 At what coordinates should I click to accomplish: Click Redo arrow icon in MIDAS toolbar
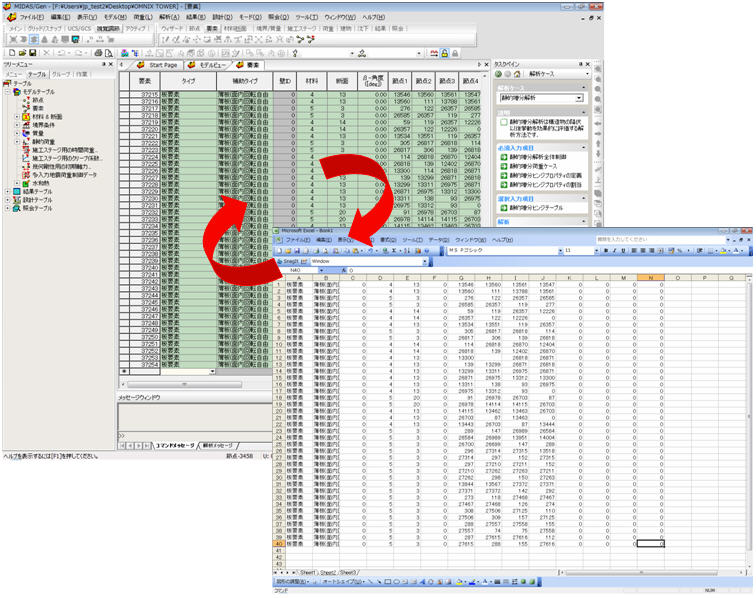pos(79,53)
